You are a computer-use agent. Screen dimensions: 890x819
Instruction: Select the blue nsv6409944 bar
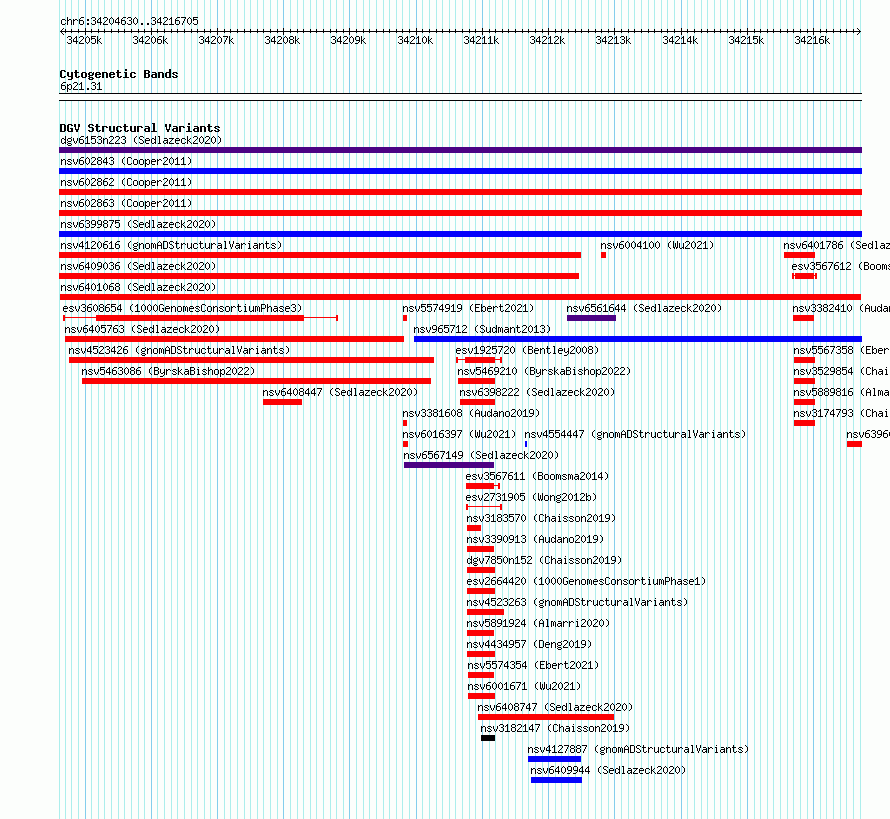coord(556,780)
